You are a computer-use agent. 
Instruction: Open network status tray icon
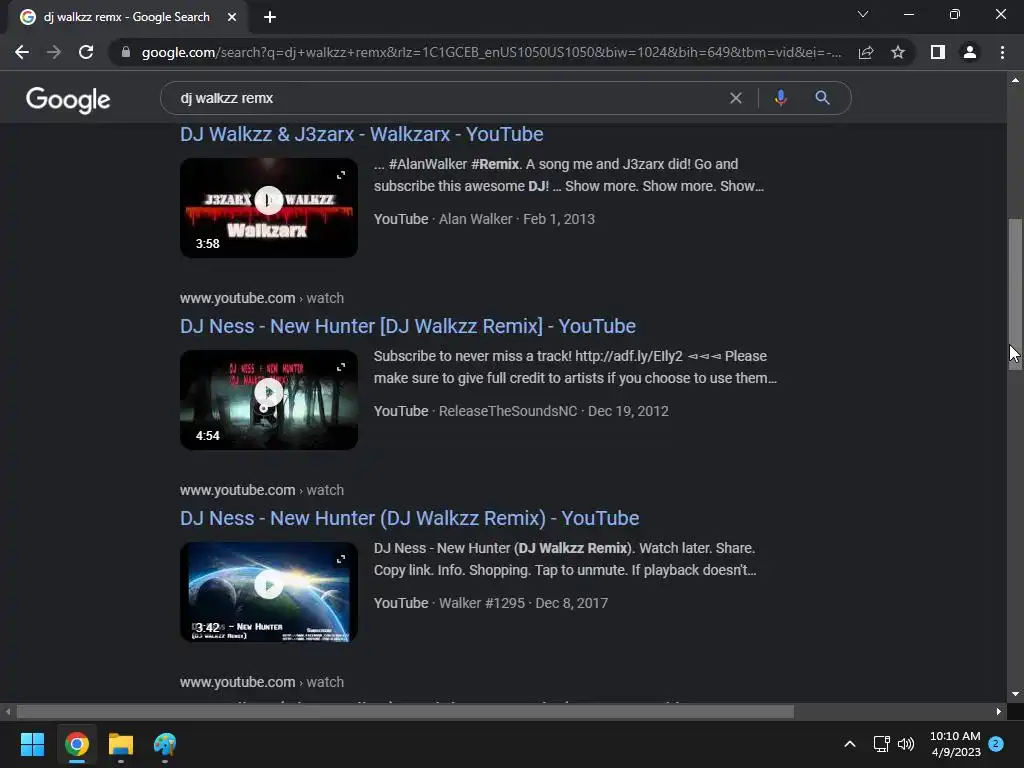[x=882, y=744]
